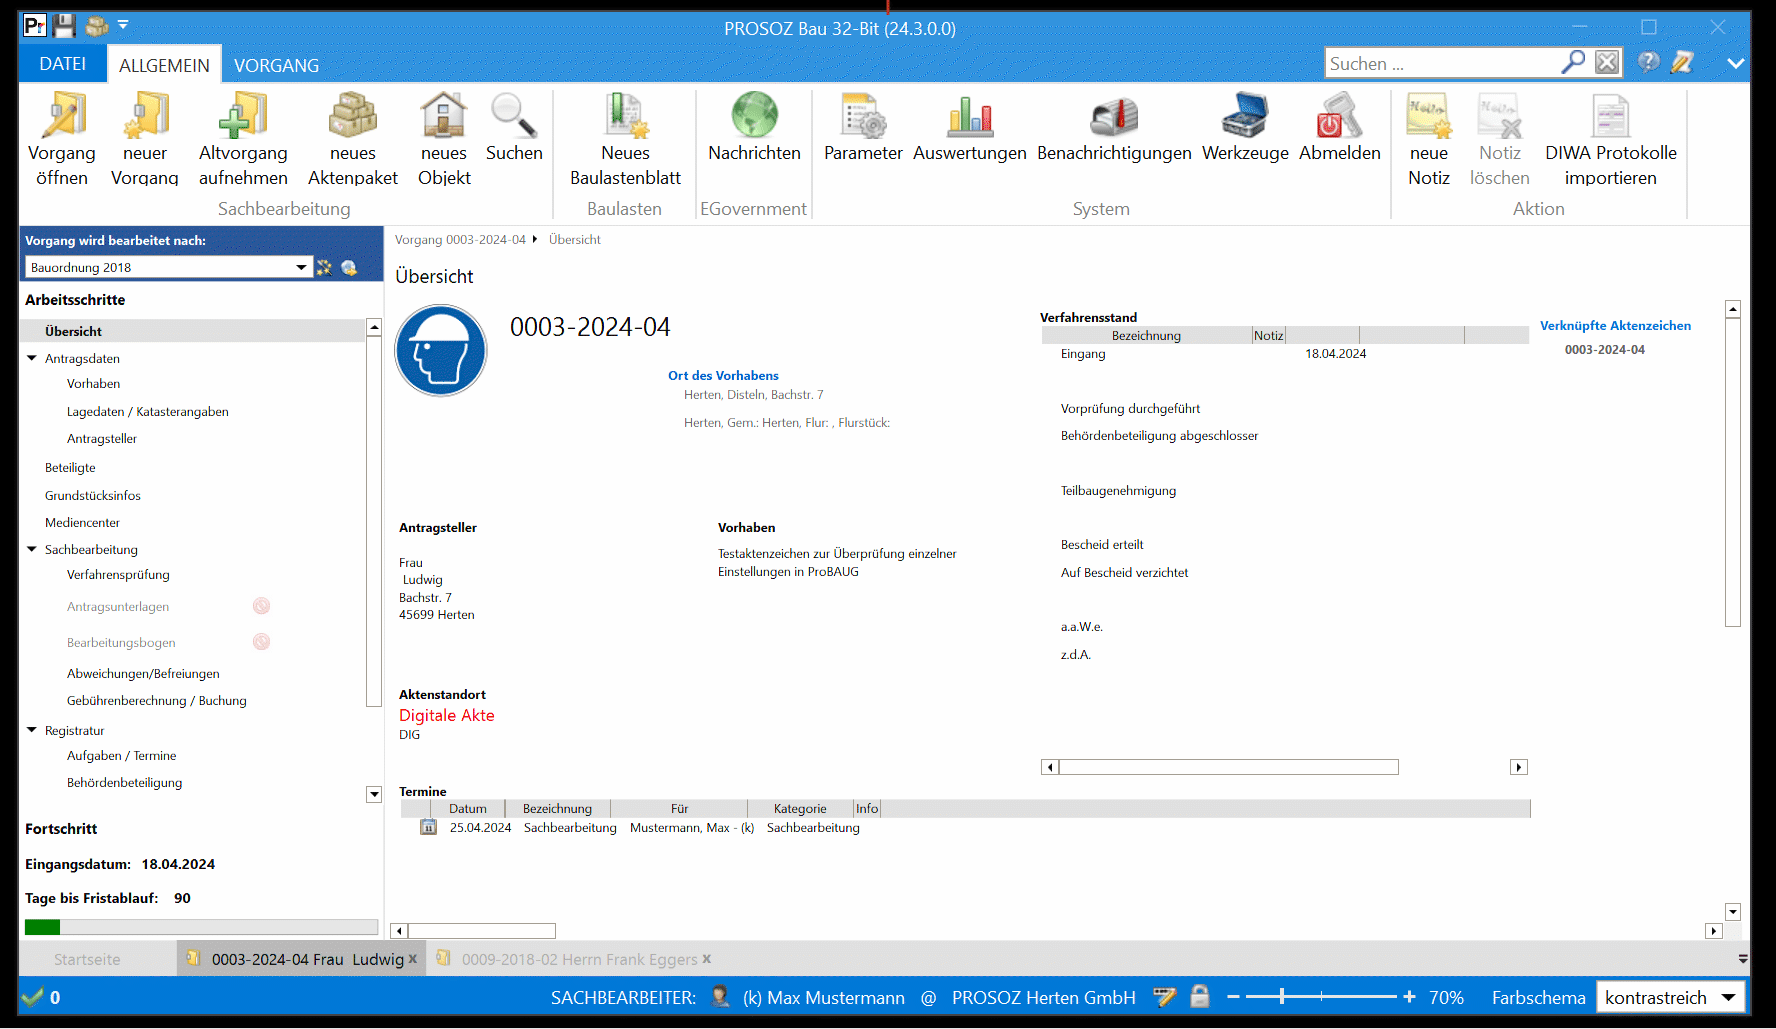
Task: Open tab list arrow at tab bar end
Action: tap(1743, 958)
